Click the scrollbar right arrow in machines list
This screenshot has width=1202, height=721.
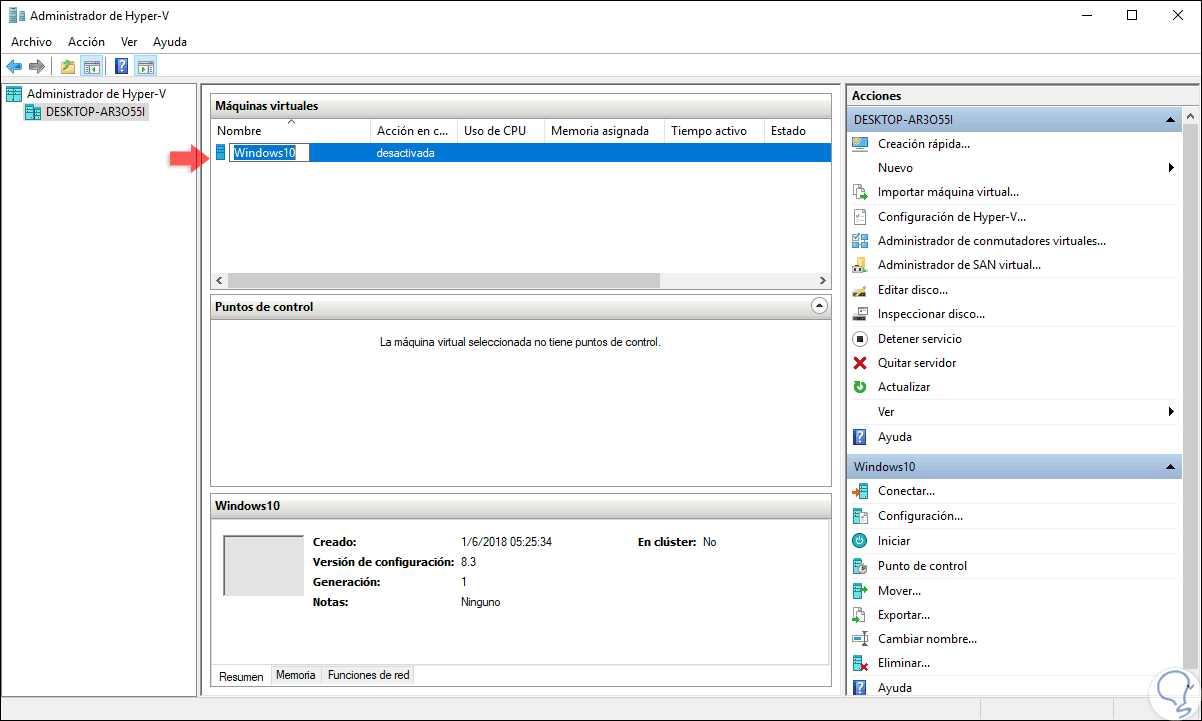(823, 281)
